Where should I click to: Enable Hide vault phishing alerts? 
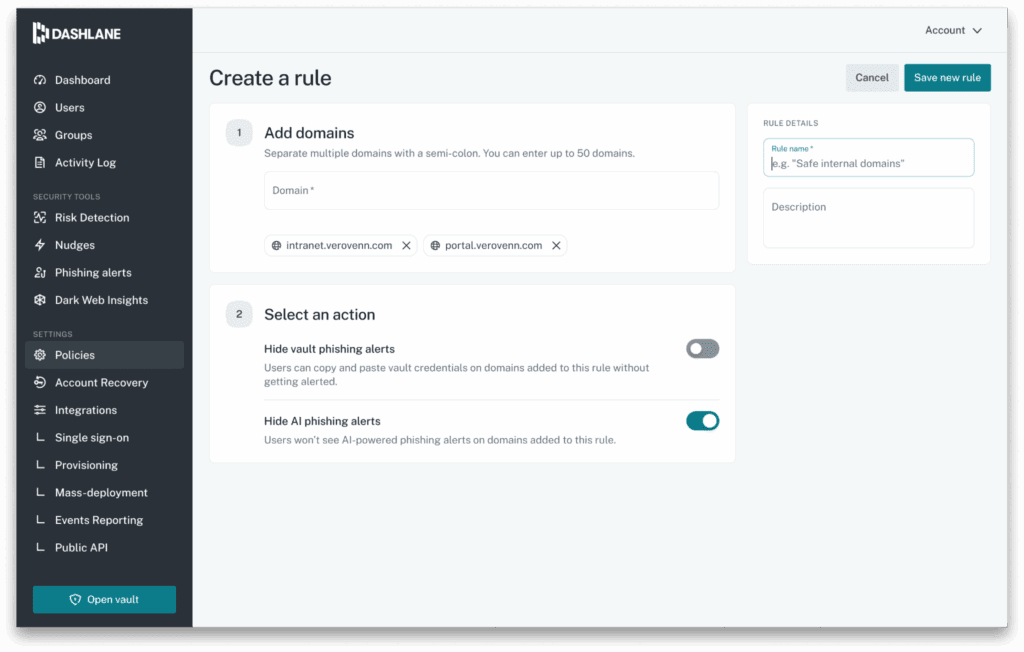tap(703, 348)
